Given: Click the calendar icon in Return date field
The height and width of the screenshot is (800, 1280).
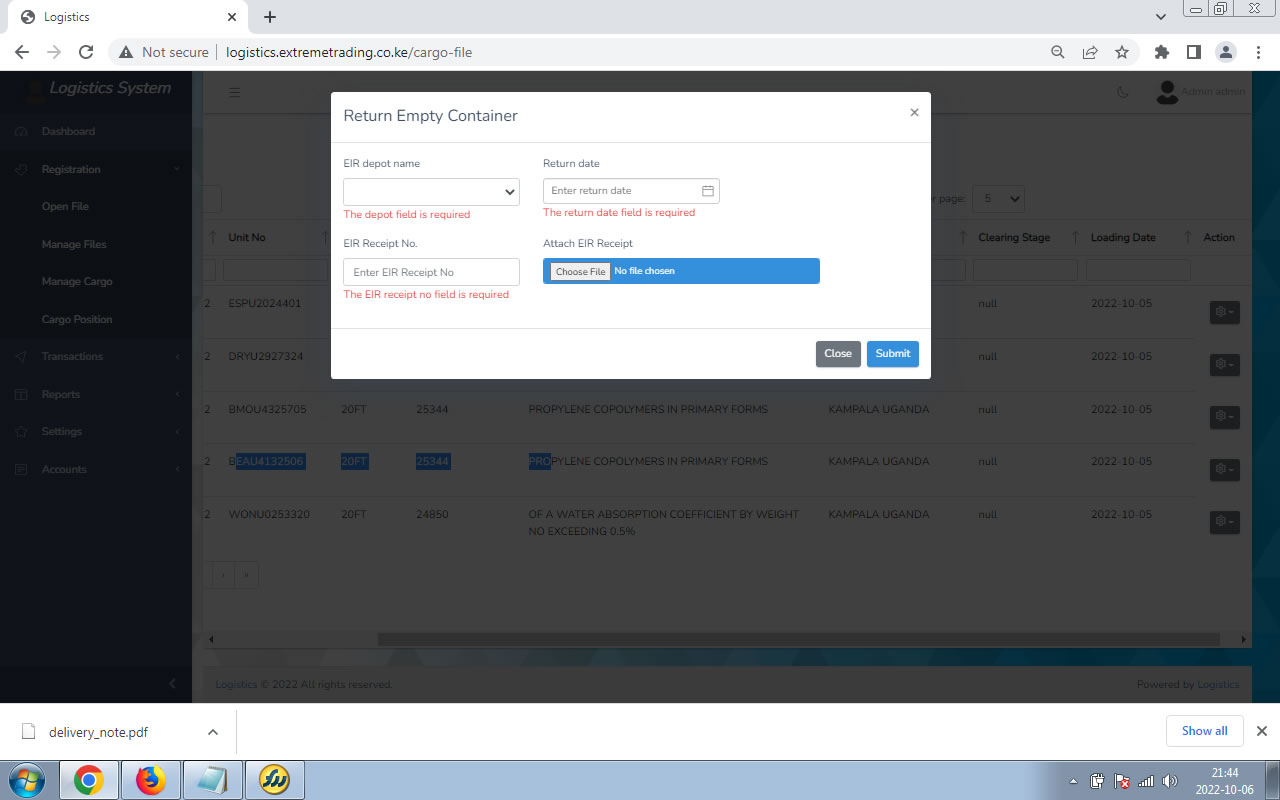Looking at the screenshot, I should [x=707, y=191].
